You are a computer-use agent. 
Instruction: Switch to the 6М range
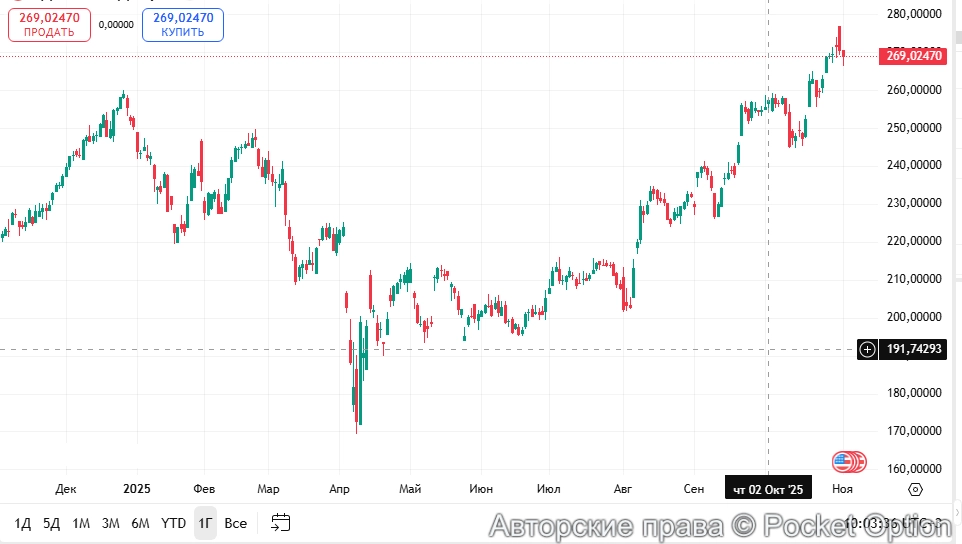click(140, 523)
